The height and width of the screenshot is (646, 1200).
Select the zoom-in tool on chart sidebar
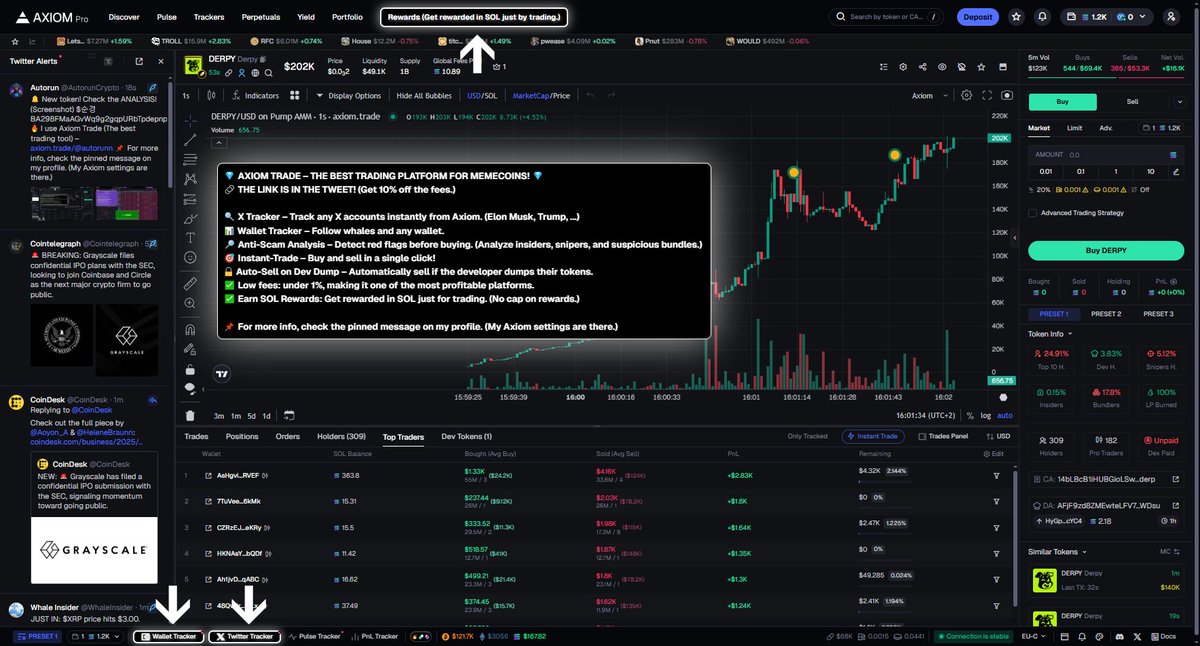point(190,304)
